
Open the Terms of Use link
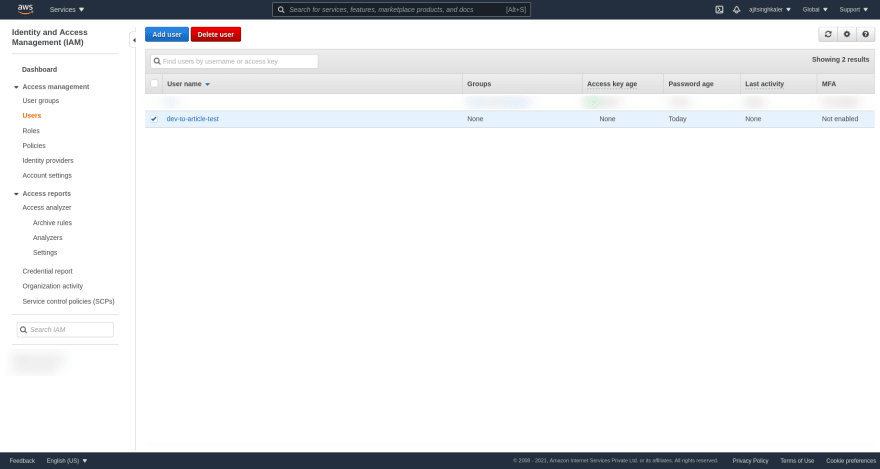click(797, 461)
